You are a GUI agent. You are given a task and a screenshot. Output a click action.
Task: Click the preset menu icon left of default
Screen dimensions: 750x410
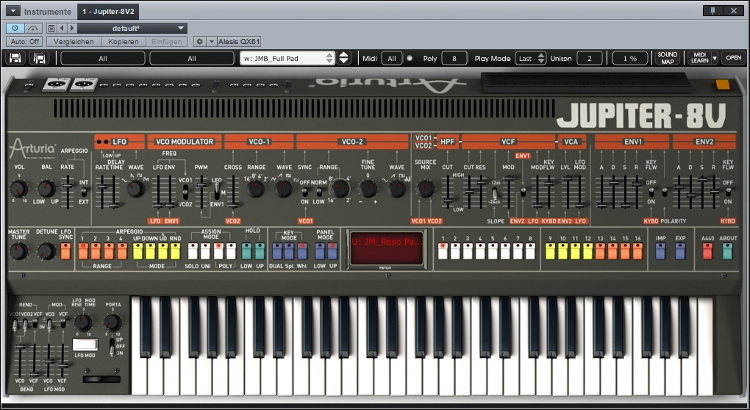pyautogui.click(x=52, y=28)
